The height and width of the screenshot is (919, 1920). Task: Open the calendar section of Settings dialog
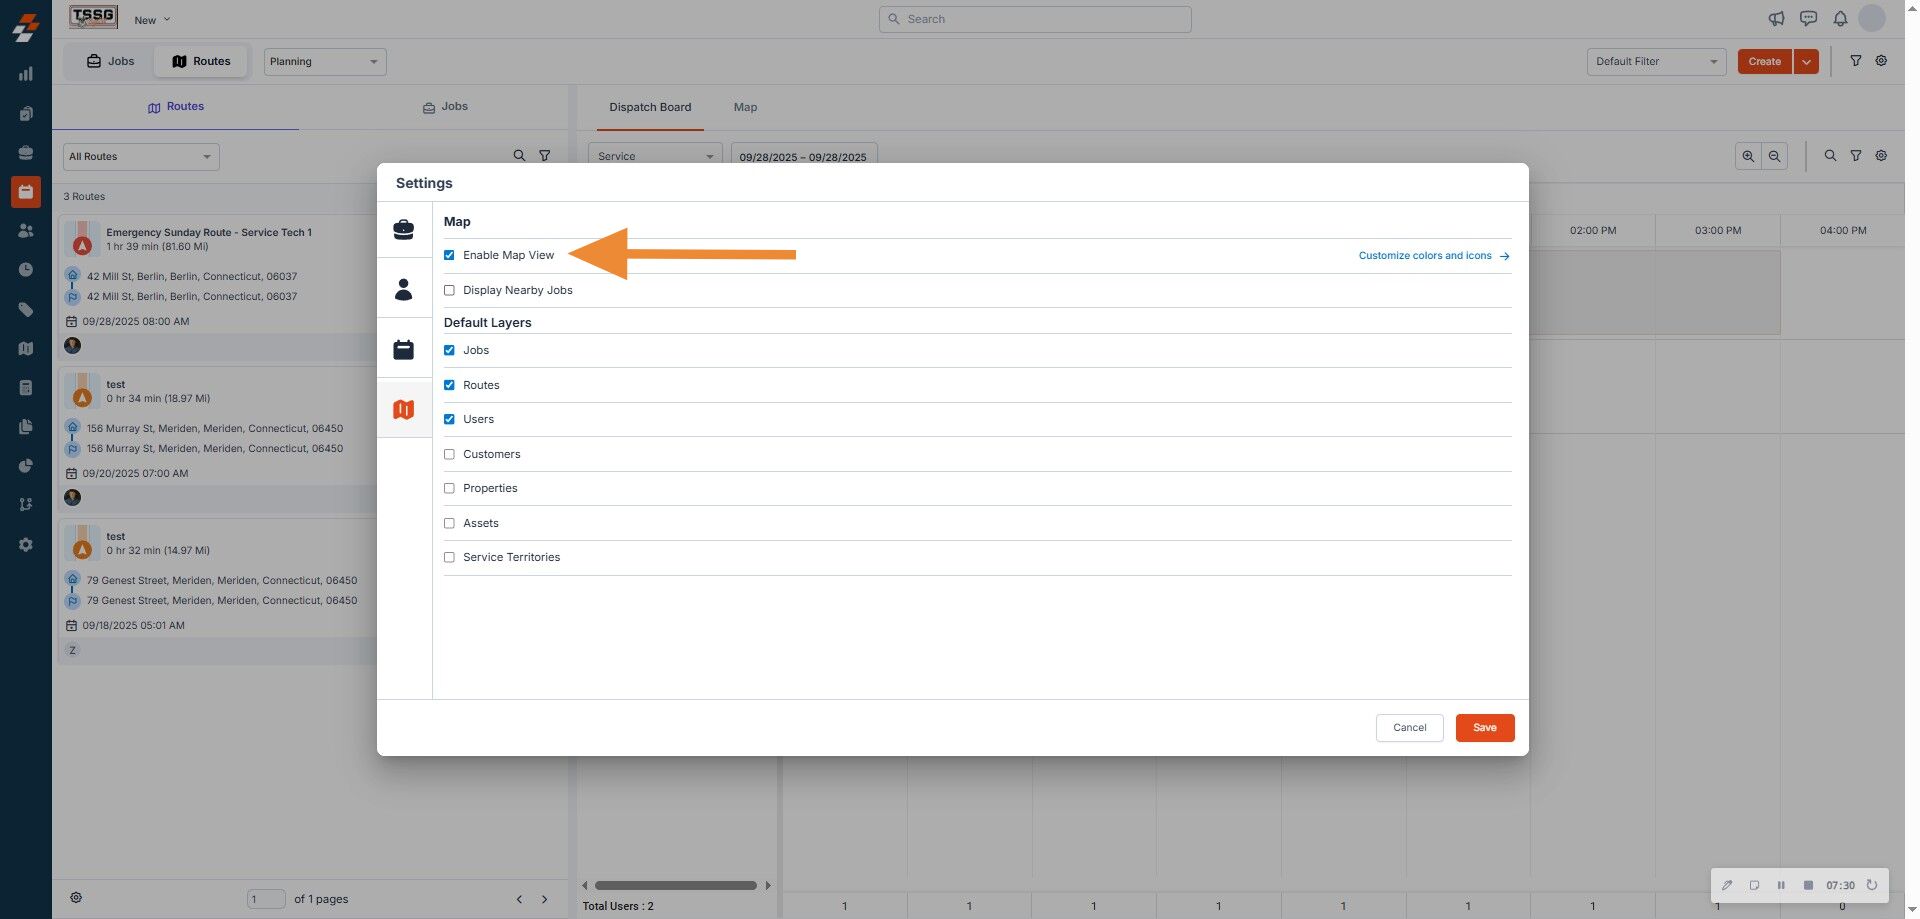[404, 350]
